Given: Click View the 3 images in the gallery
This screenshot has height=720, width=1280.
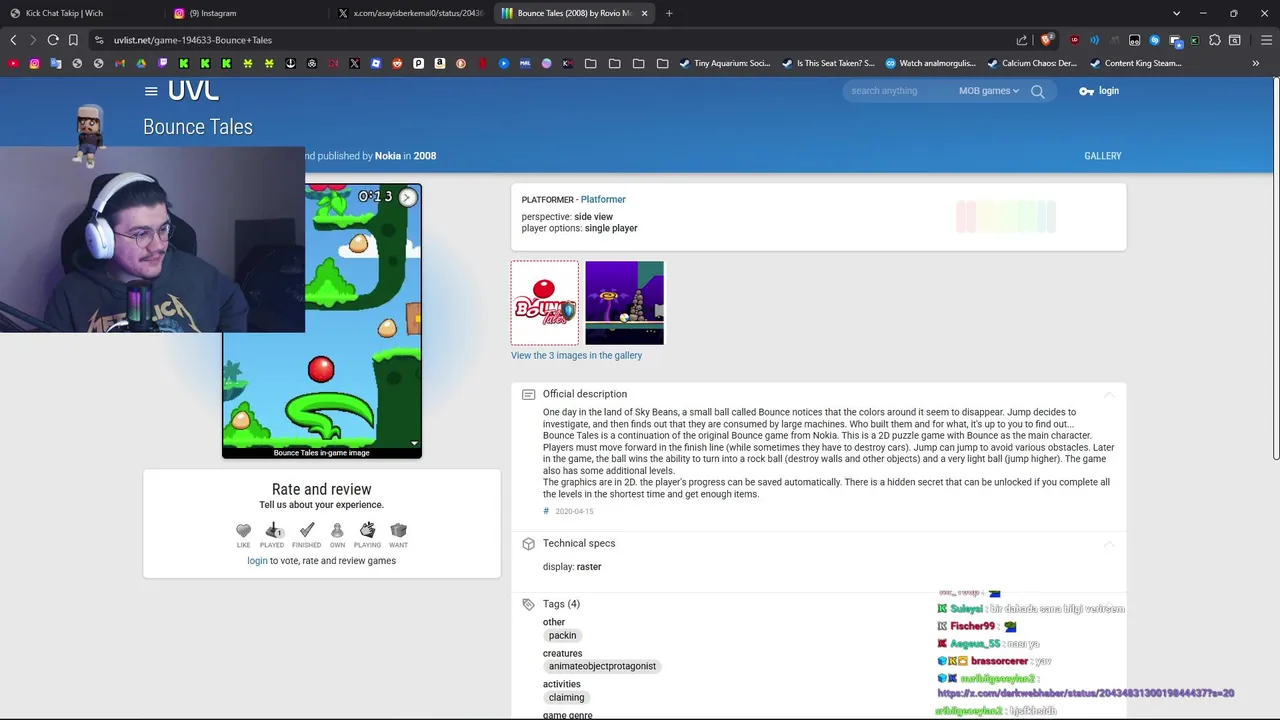Looking at the screenshot, I should pos(576,355).
